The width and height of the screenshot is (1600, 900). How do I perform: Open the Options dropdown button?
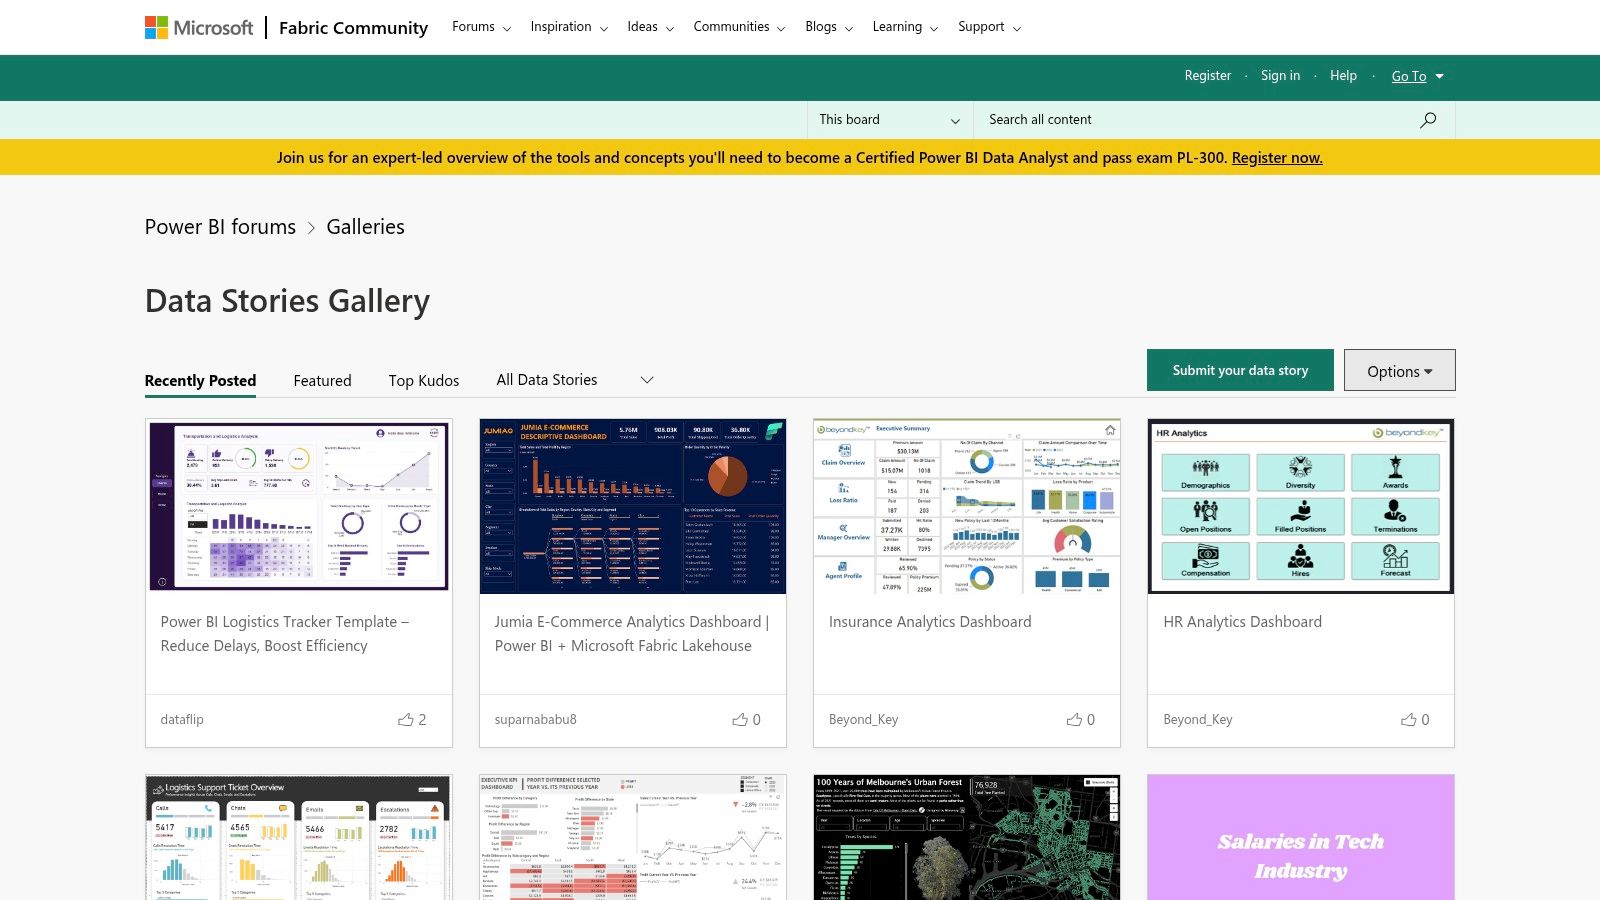[x=1399, y=371]
